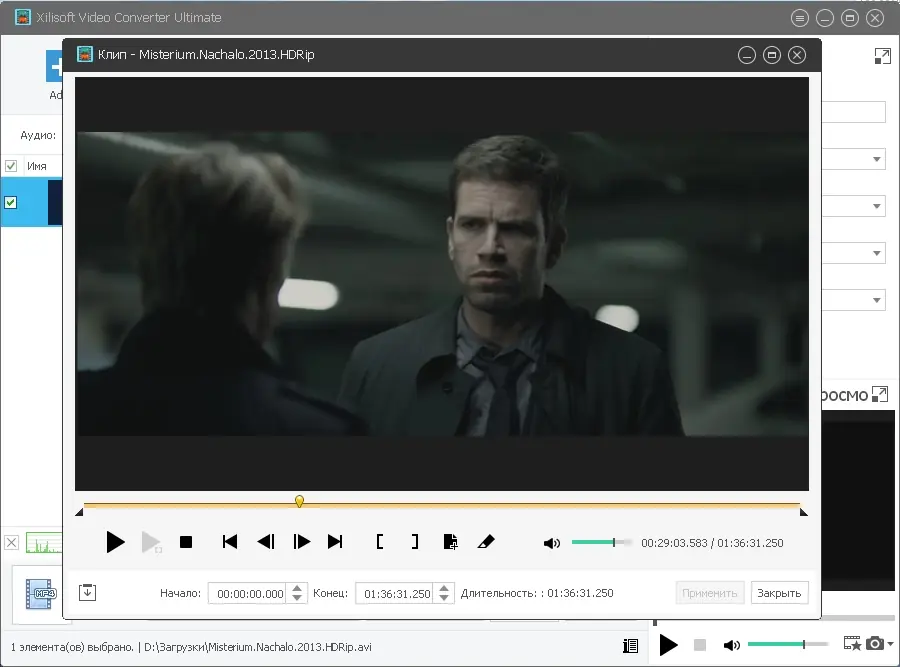This screenshot has height=667, width=900.
Task: Click the Закрыть button
Action: pyautogui.click(x=779, y=593)
